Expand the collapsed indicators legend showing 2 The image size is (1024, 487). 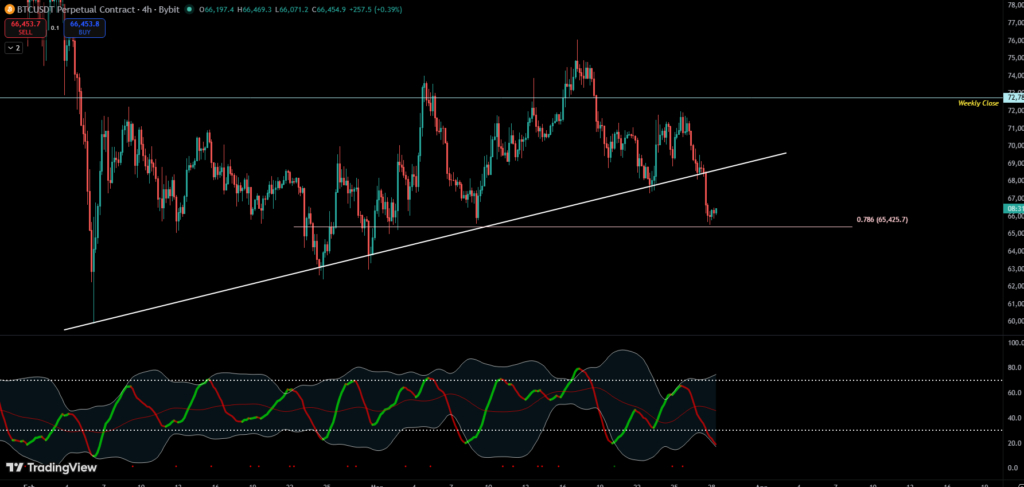[14, 48]
